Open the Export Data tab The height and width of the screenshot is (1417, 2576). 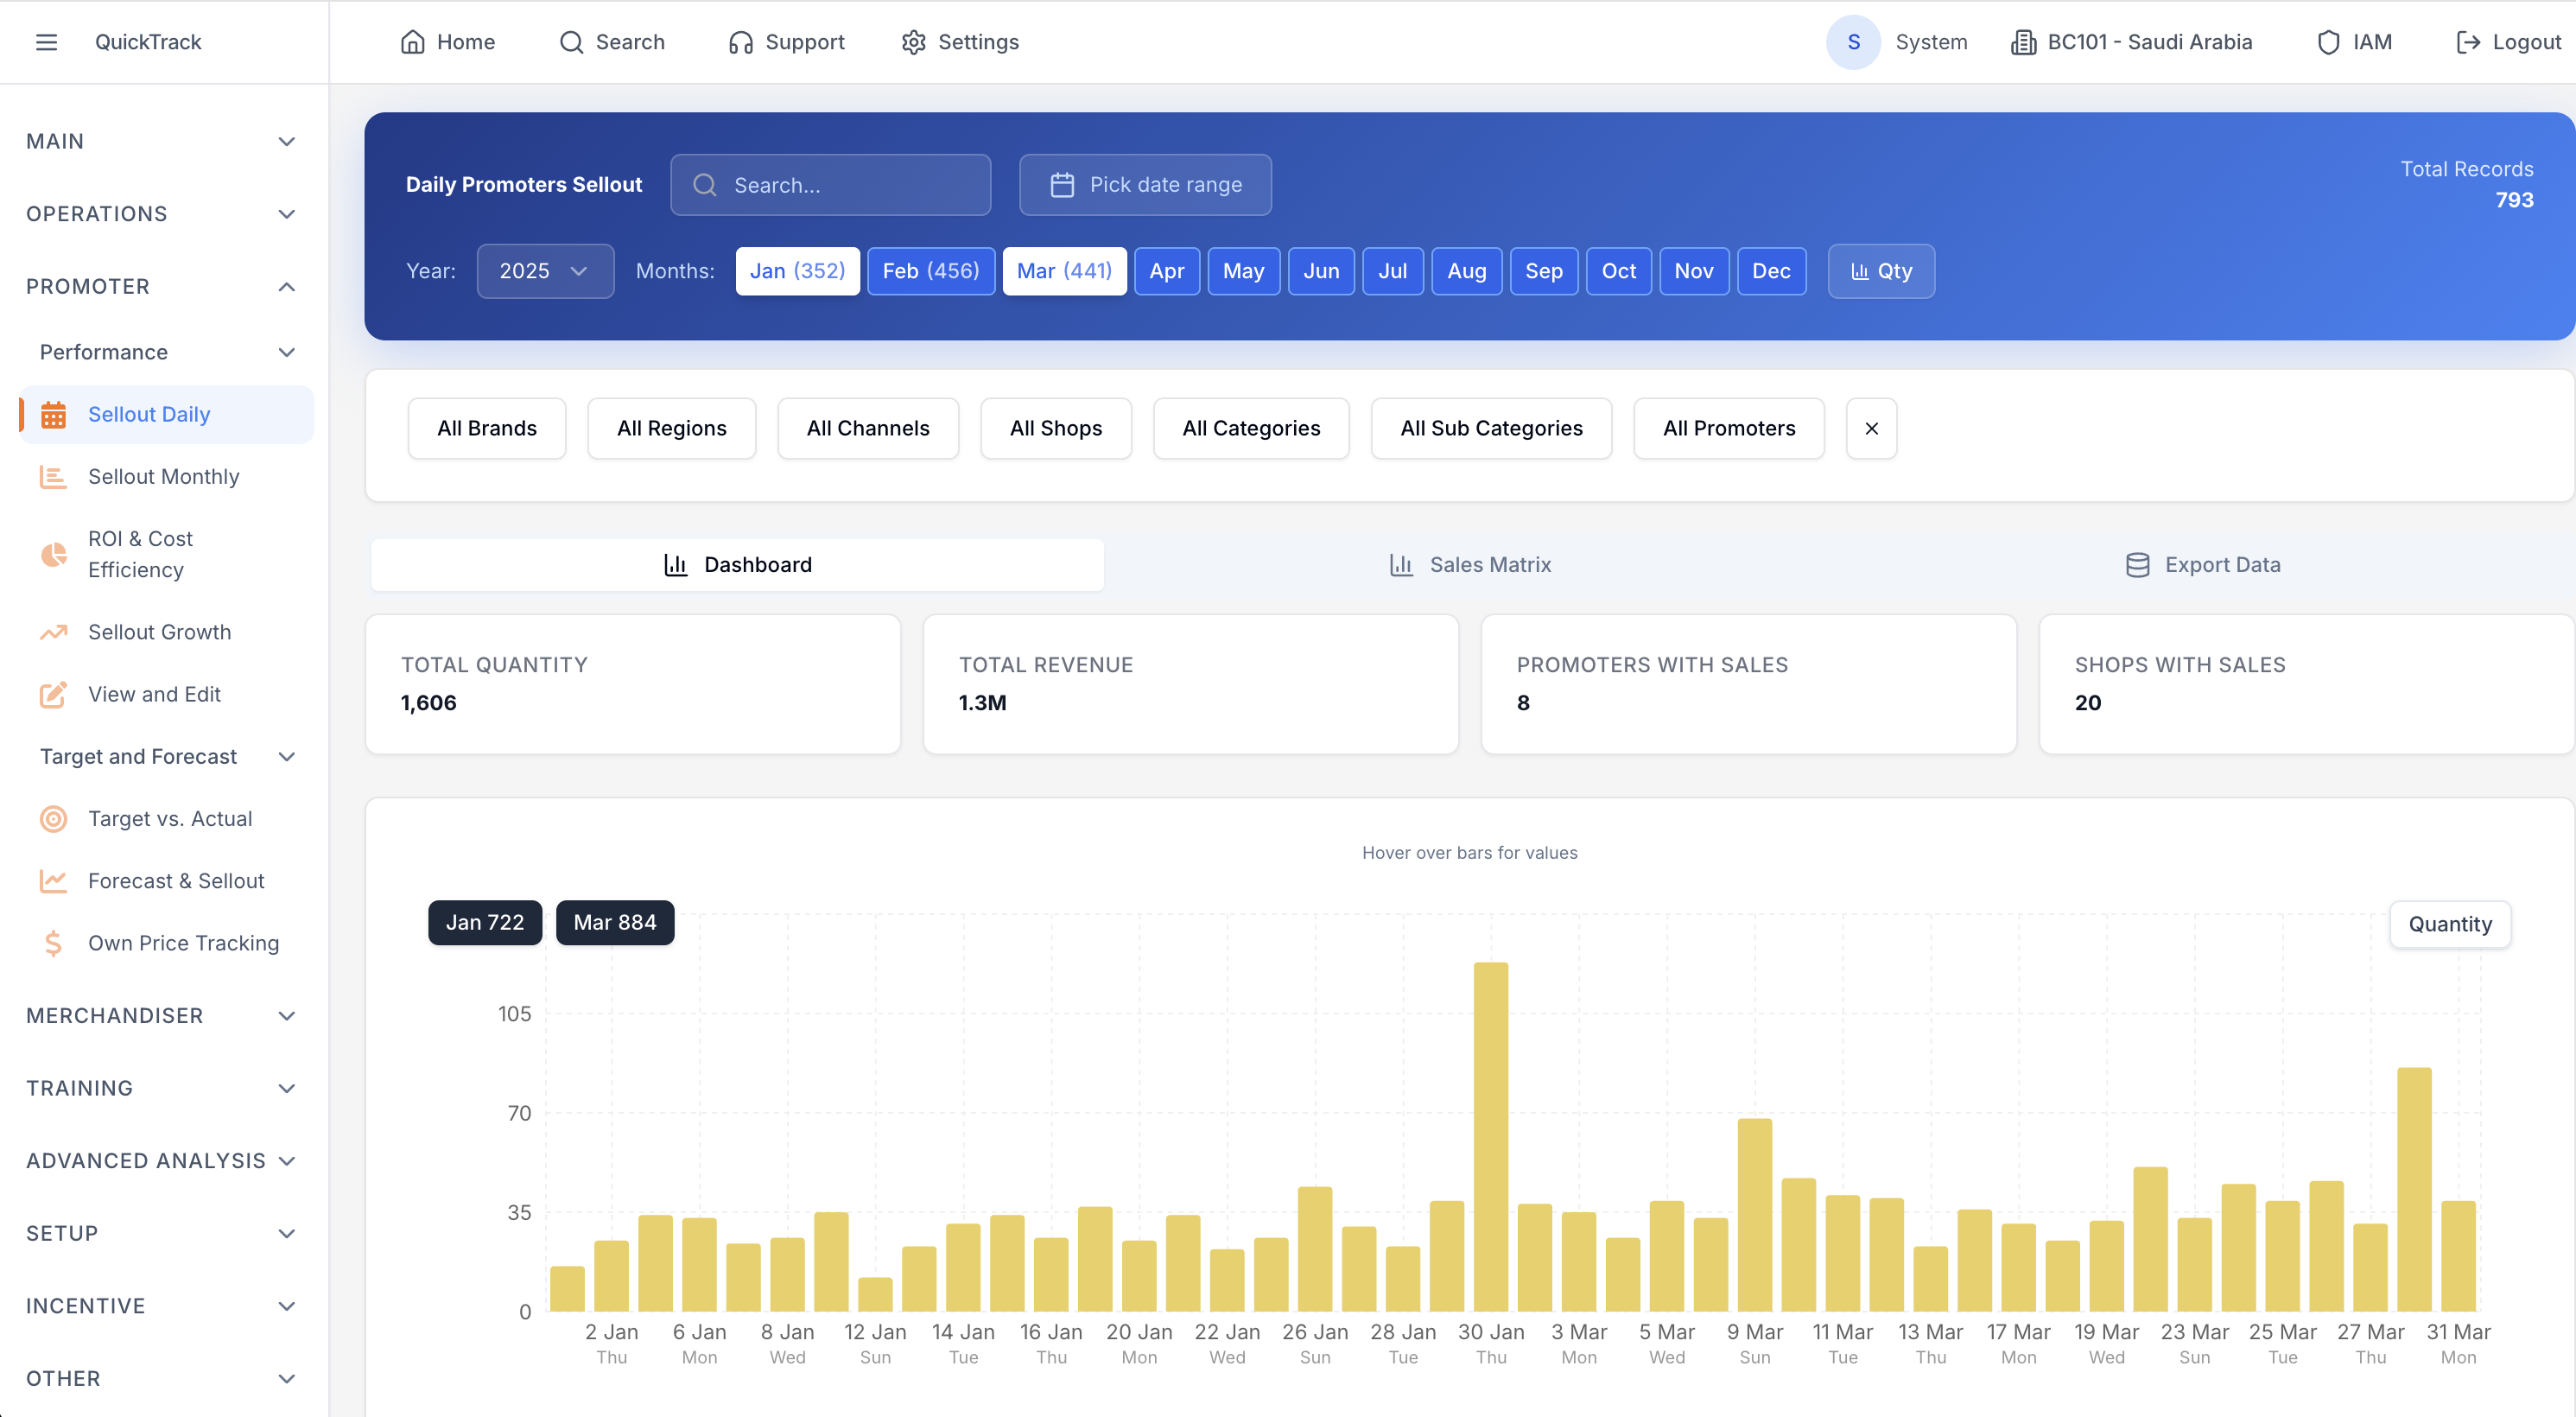(x=2203, y=565)
